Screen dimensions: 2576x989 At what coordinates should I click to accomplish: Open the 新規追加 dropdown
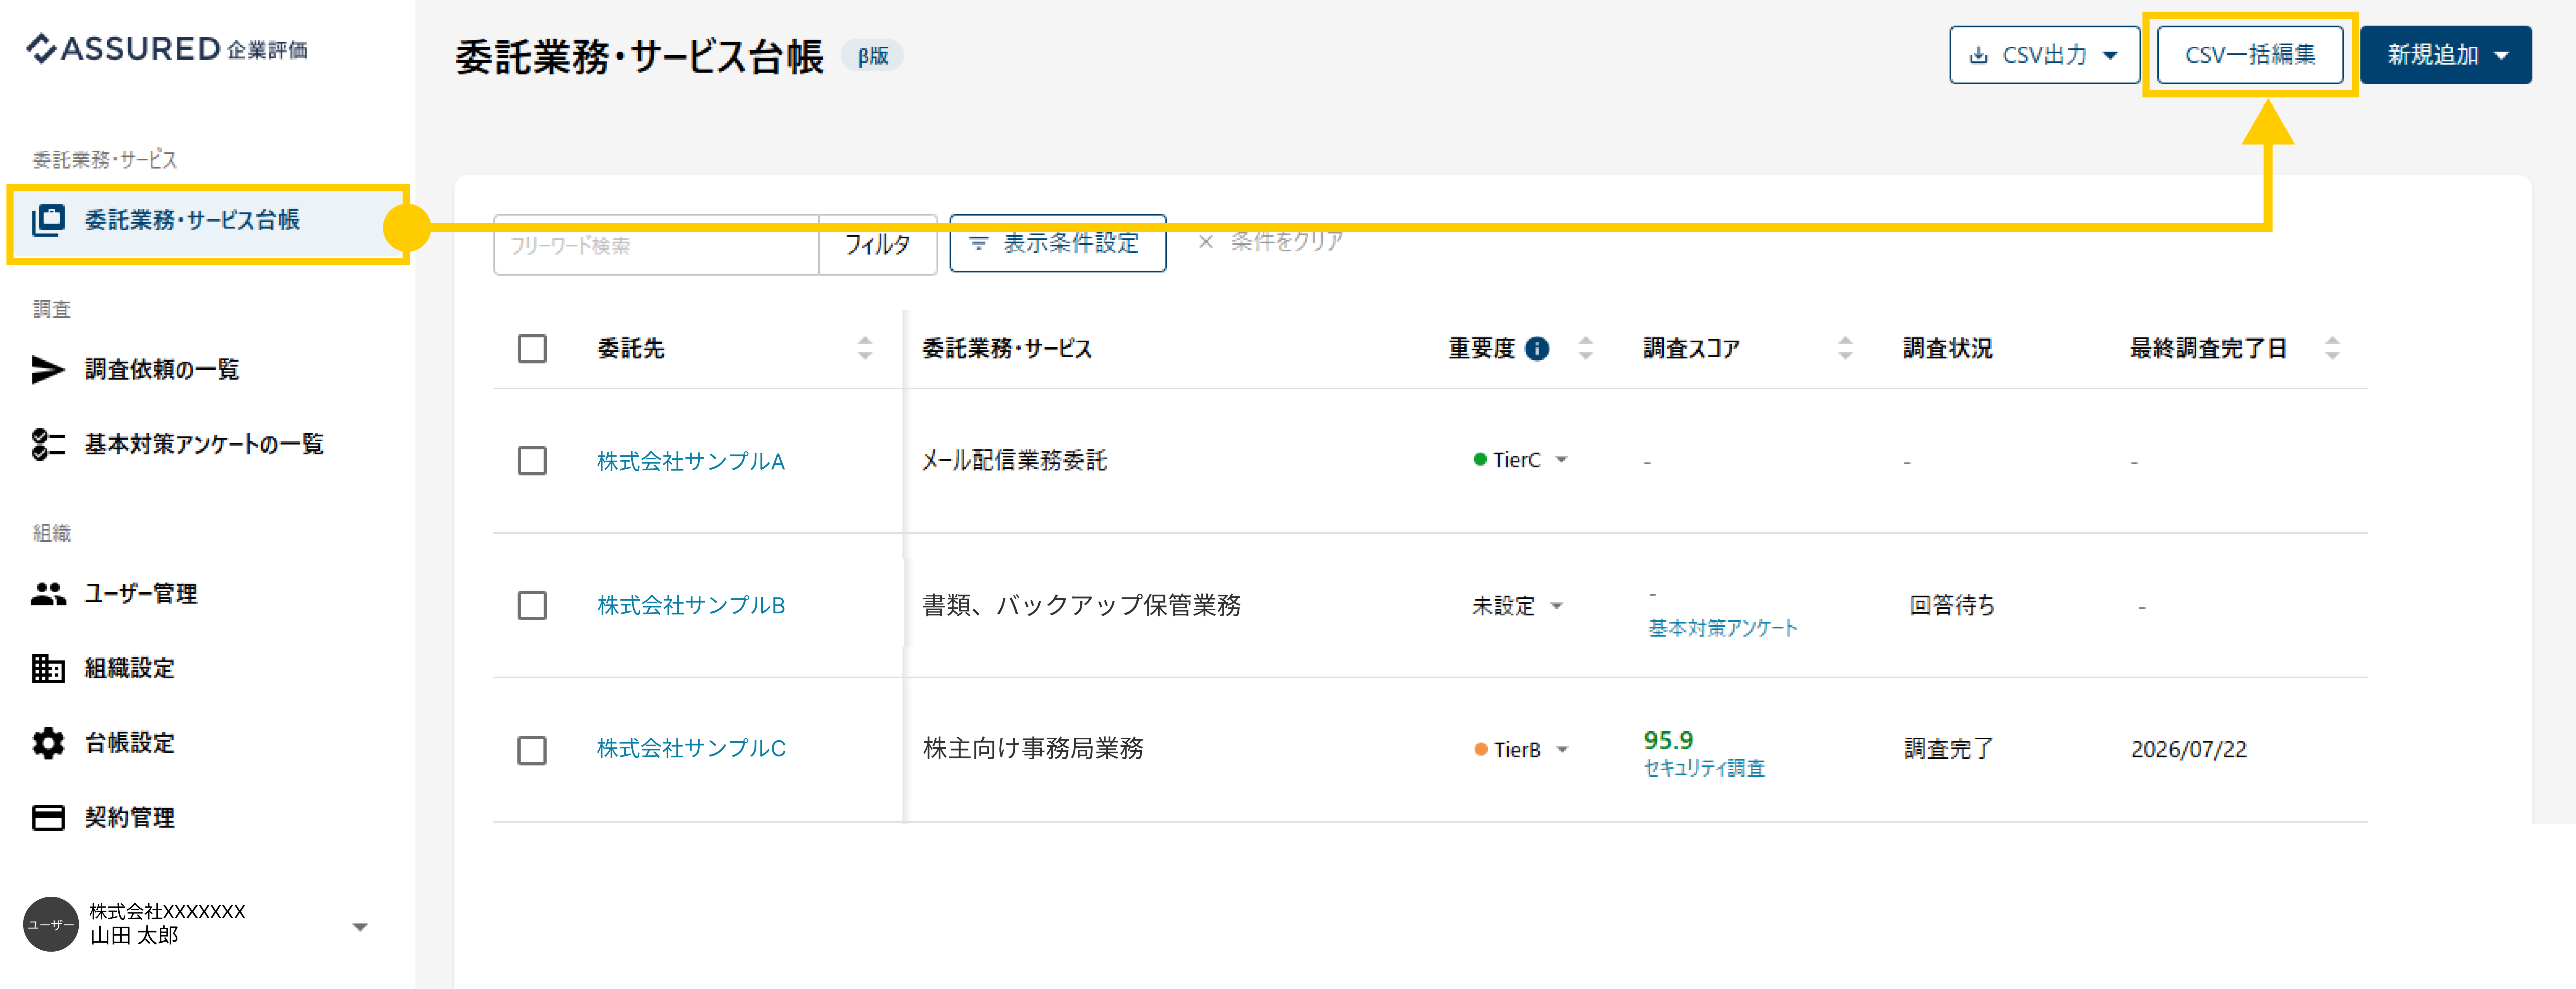click(2446, 55)
